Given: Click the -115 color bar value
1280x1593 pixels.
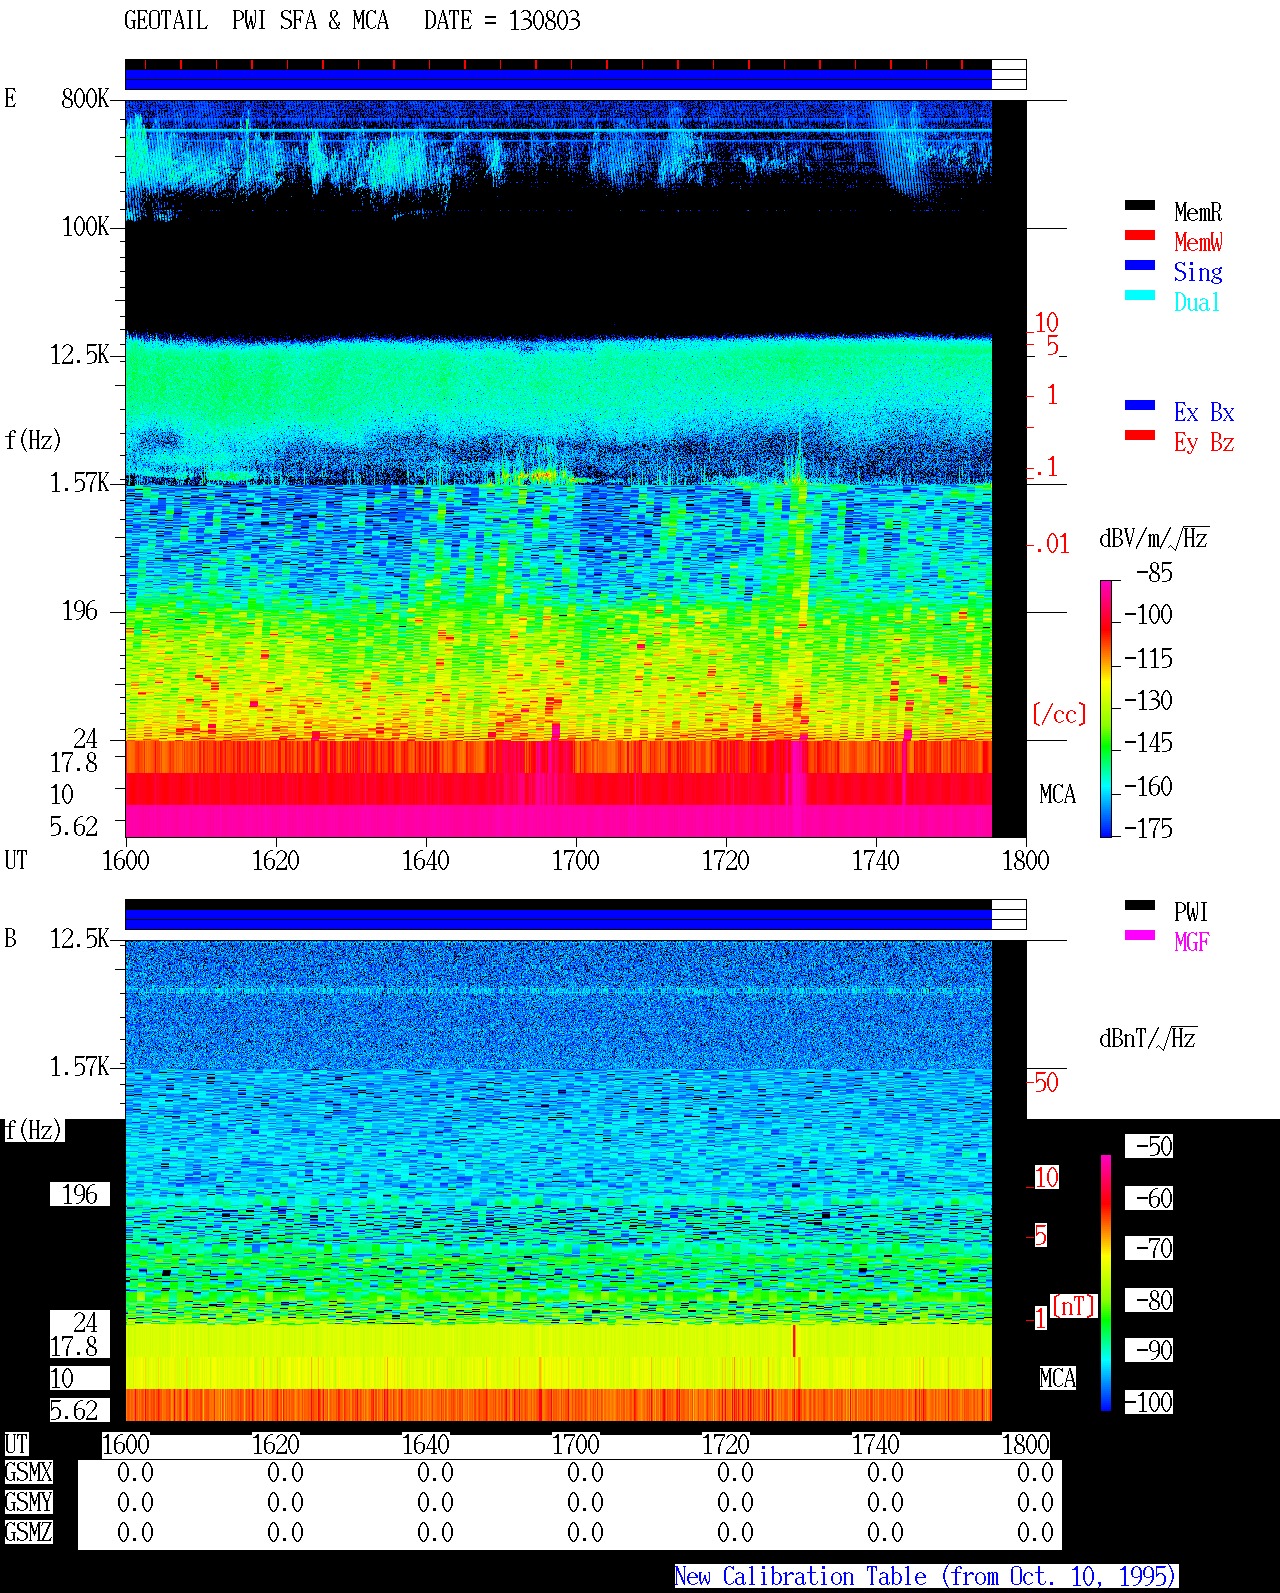Looking at the screenshot, I should tap(1148, 659).
